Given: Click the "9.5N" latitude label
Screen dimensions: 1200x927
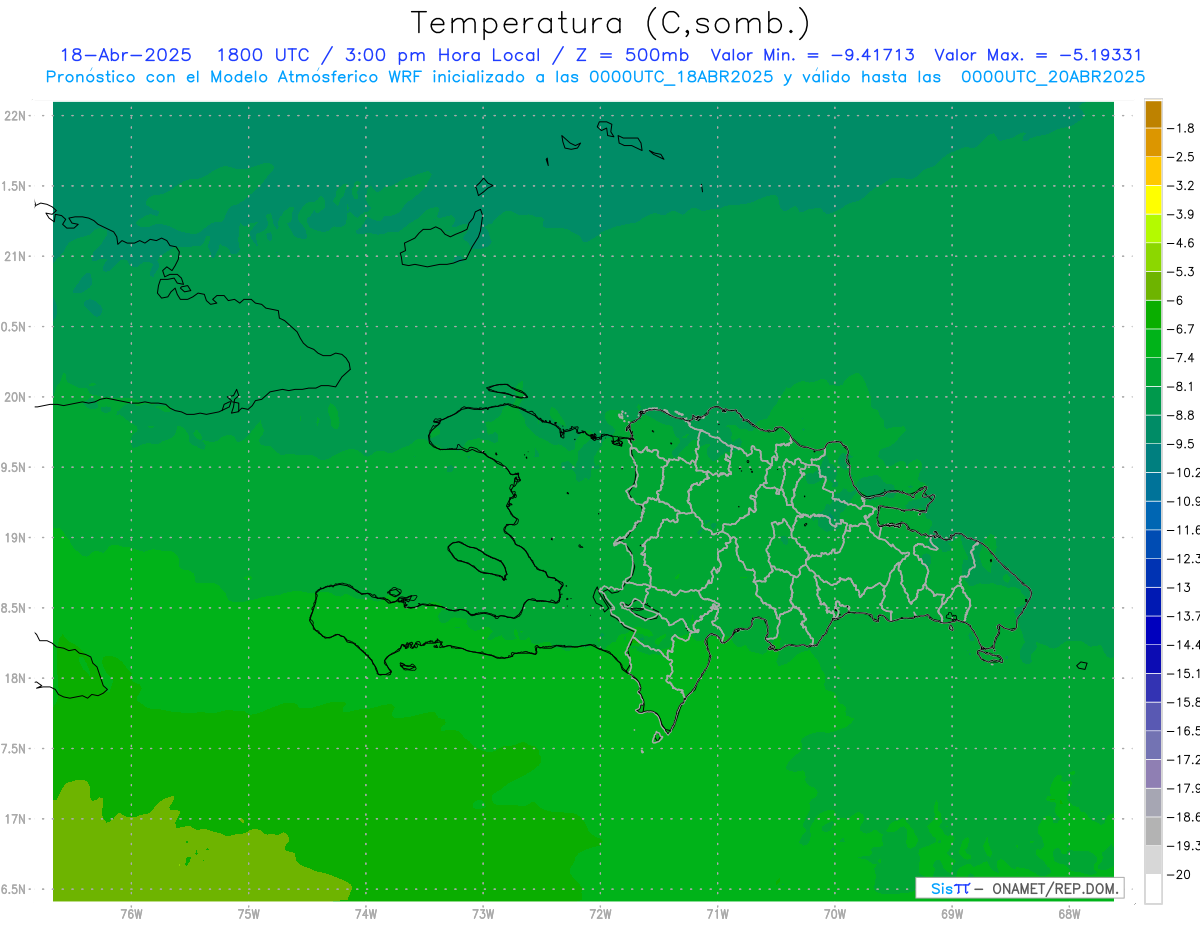Looking at the screenshot, I should pyautogui.click(x=14, y=467).
